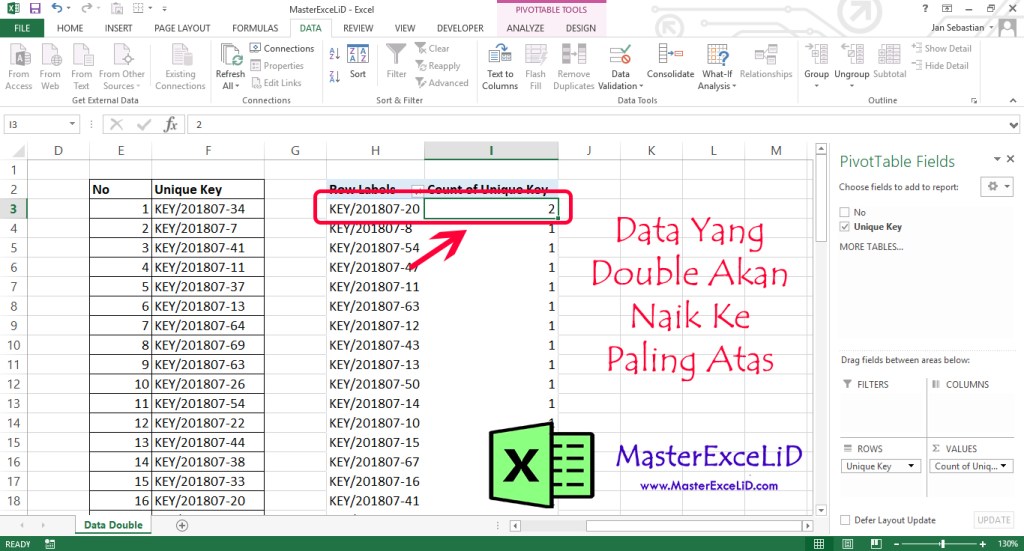Click the Jan Sebastian account name

pos(957,27)
